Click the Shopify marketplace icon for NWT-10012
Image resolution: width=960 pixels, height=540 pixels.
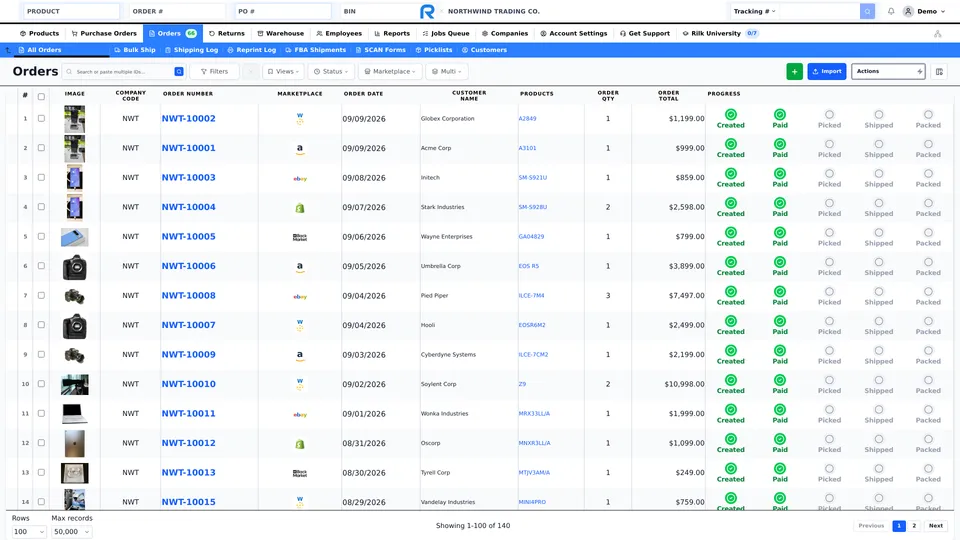pos(300,444)
